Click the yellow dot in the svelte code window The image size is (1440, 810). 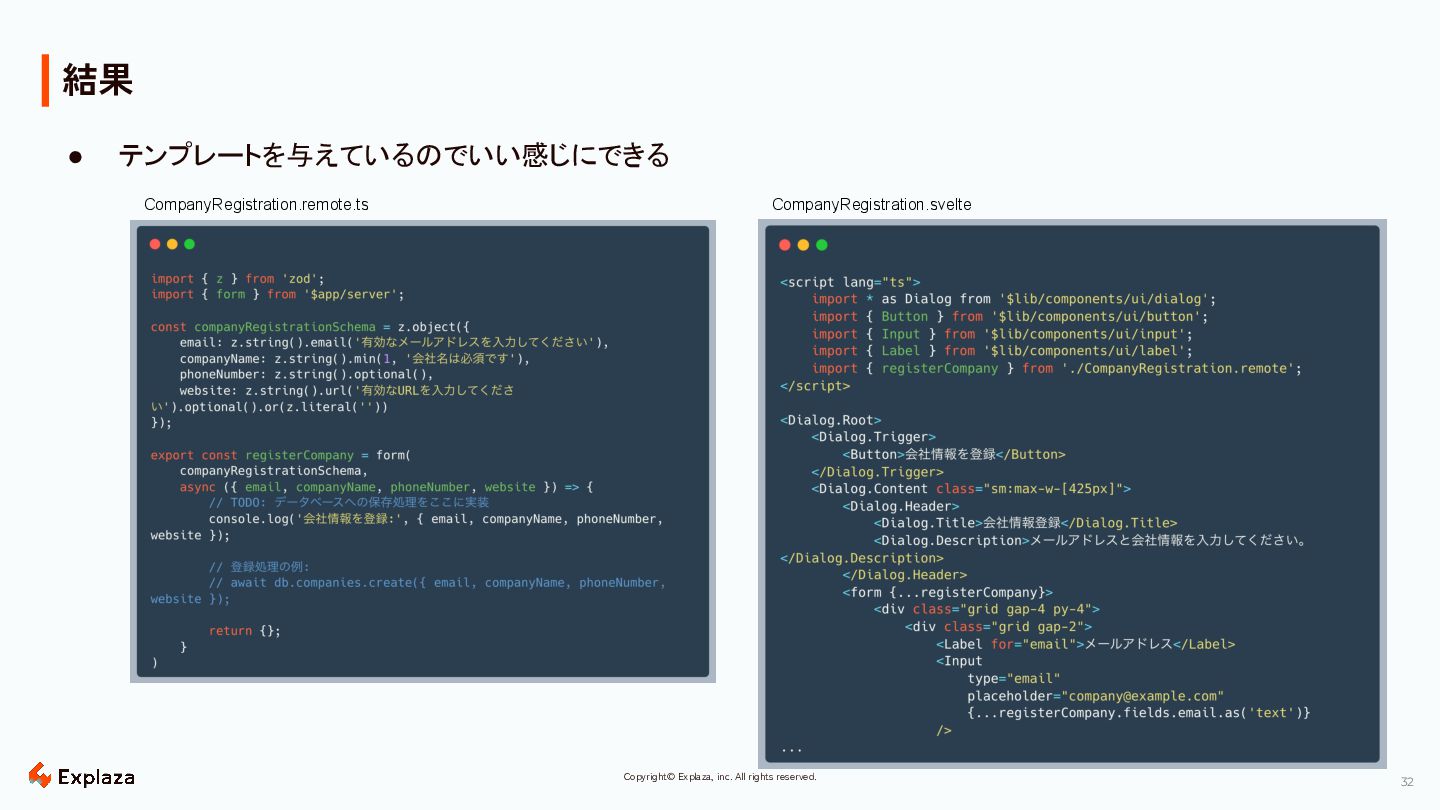[x=803, y=245]
